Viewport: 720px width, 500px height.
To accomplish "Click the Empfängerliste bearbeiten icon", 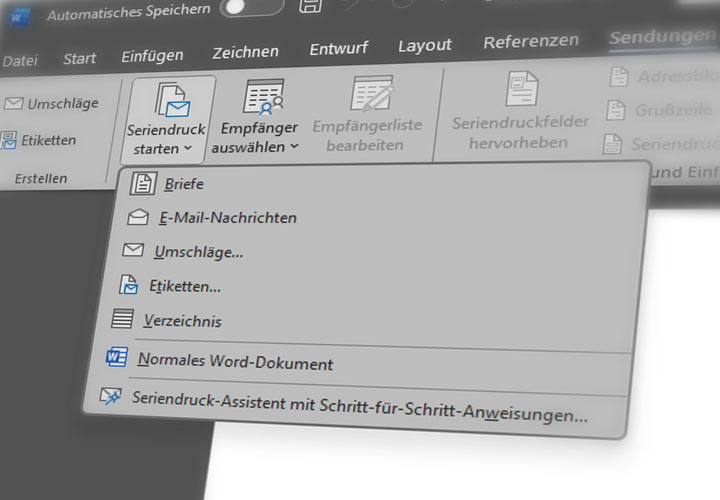I will tap(371, 94).
